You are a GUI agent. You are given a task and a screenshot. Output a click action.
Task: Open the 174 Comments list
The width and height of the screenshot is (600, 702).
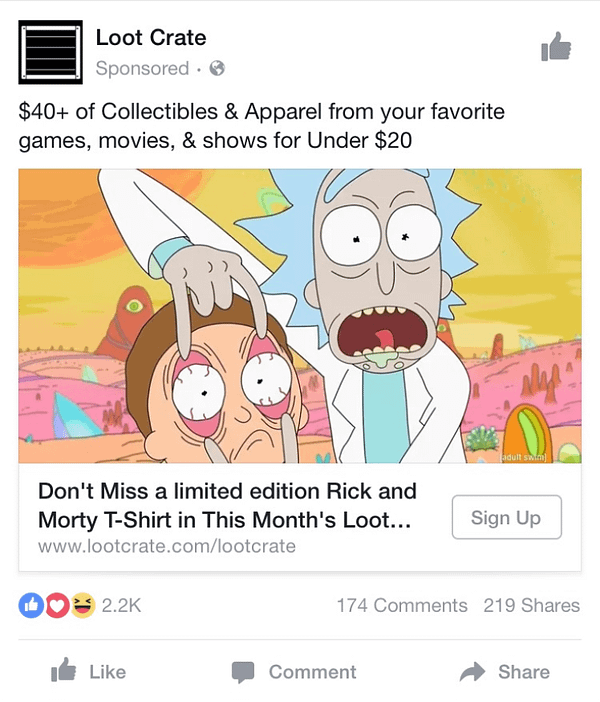coord(402,606)
